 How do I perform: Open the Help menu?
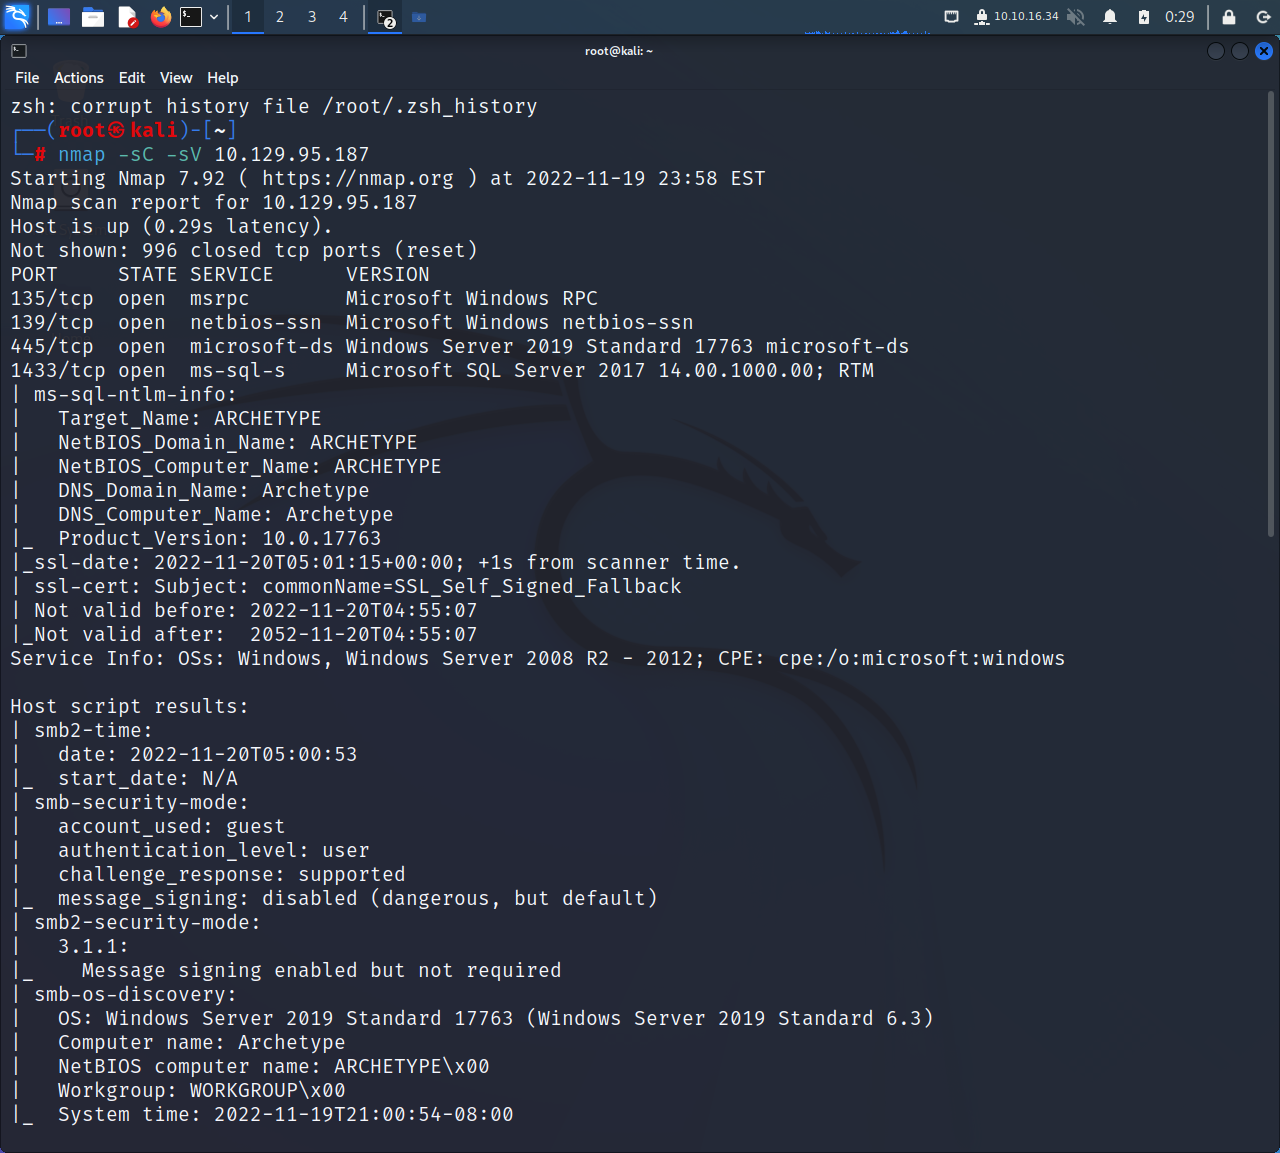click(x=223, y=78)
